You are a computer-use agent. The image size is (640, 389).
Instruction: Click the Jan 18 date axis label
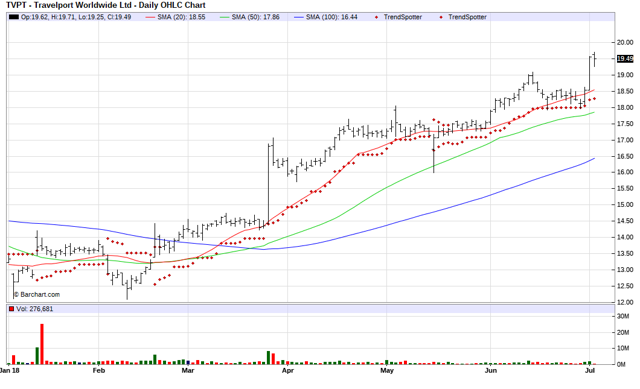coord(10,371)
